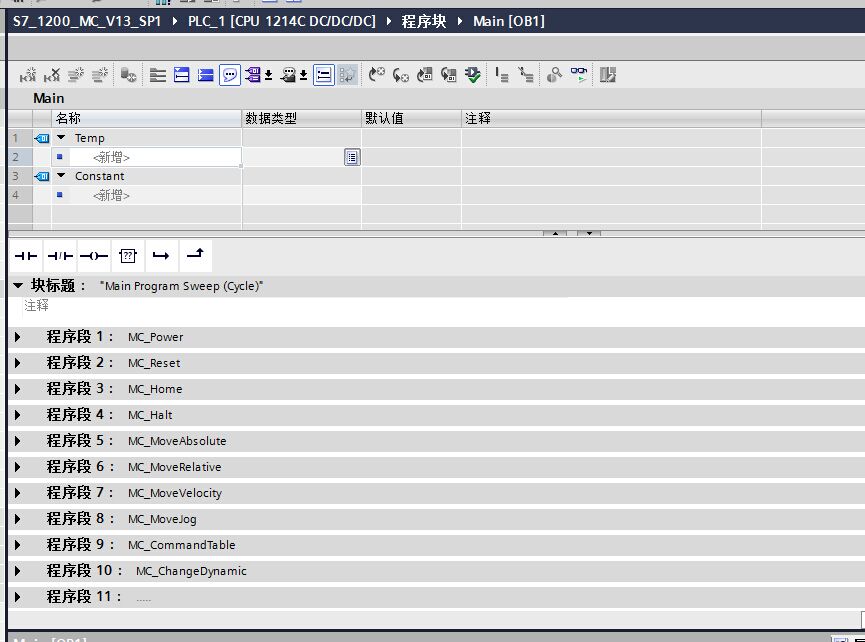Click the absolute/symbolic operands icon
Image resolution: width=865 pixels, height=642 pixels.
(x=252, y=74)
